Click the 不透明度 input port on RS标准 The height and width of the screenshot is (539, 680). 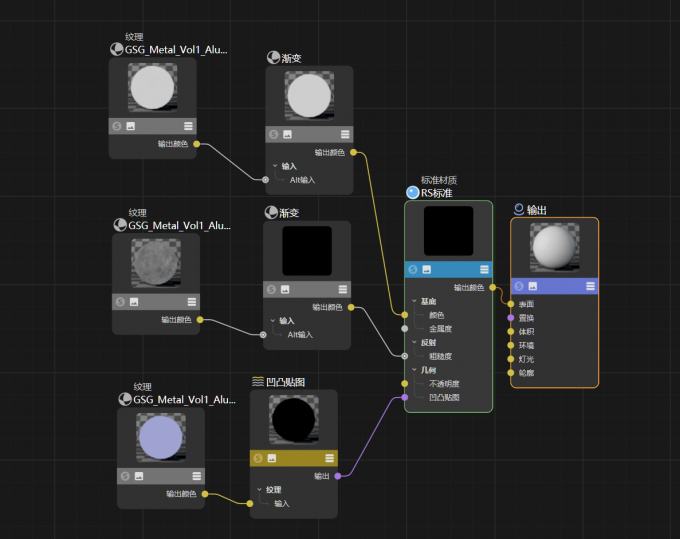[405, 383]
